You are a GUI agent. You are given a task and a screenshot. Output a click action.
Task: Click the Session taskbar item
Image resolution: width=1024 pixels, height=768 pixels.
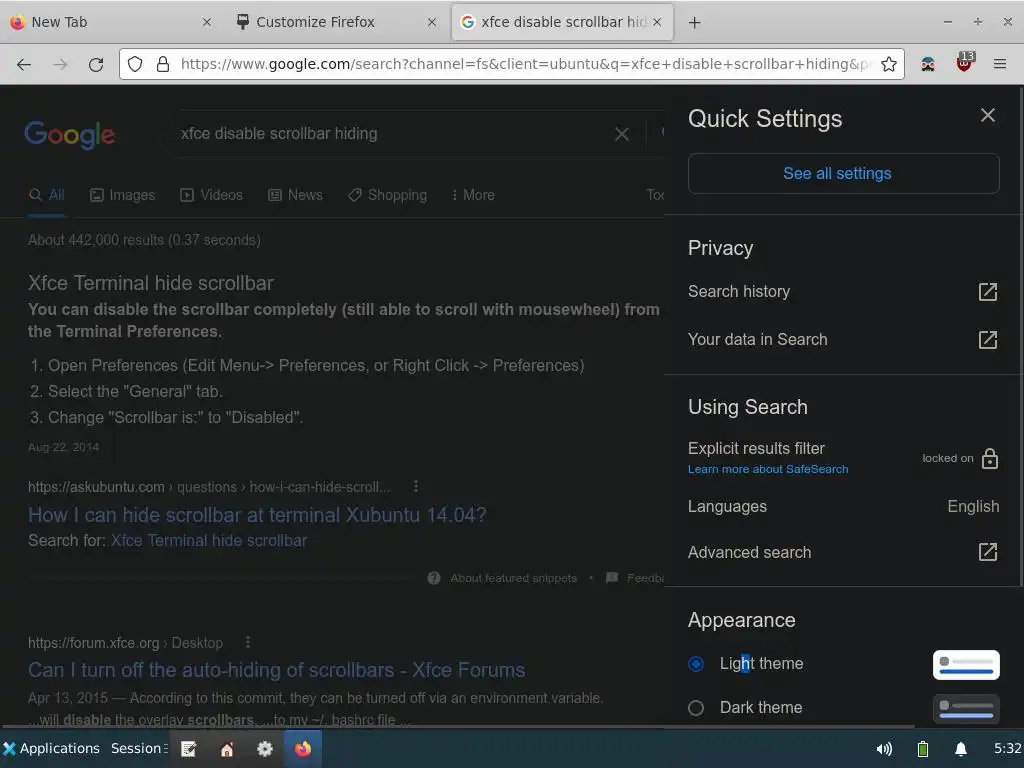[x=138, y=748]
